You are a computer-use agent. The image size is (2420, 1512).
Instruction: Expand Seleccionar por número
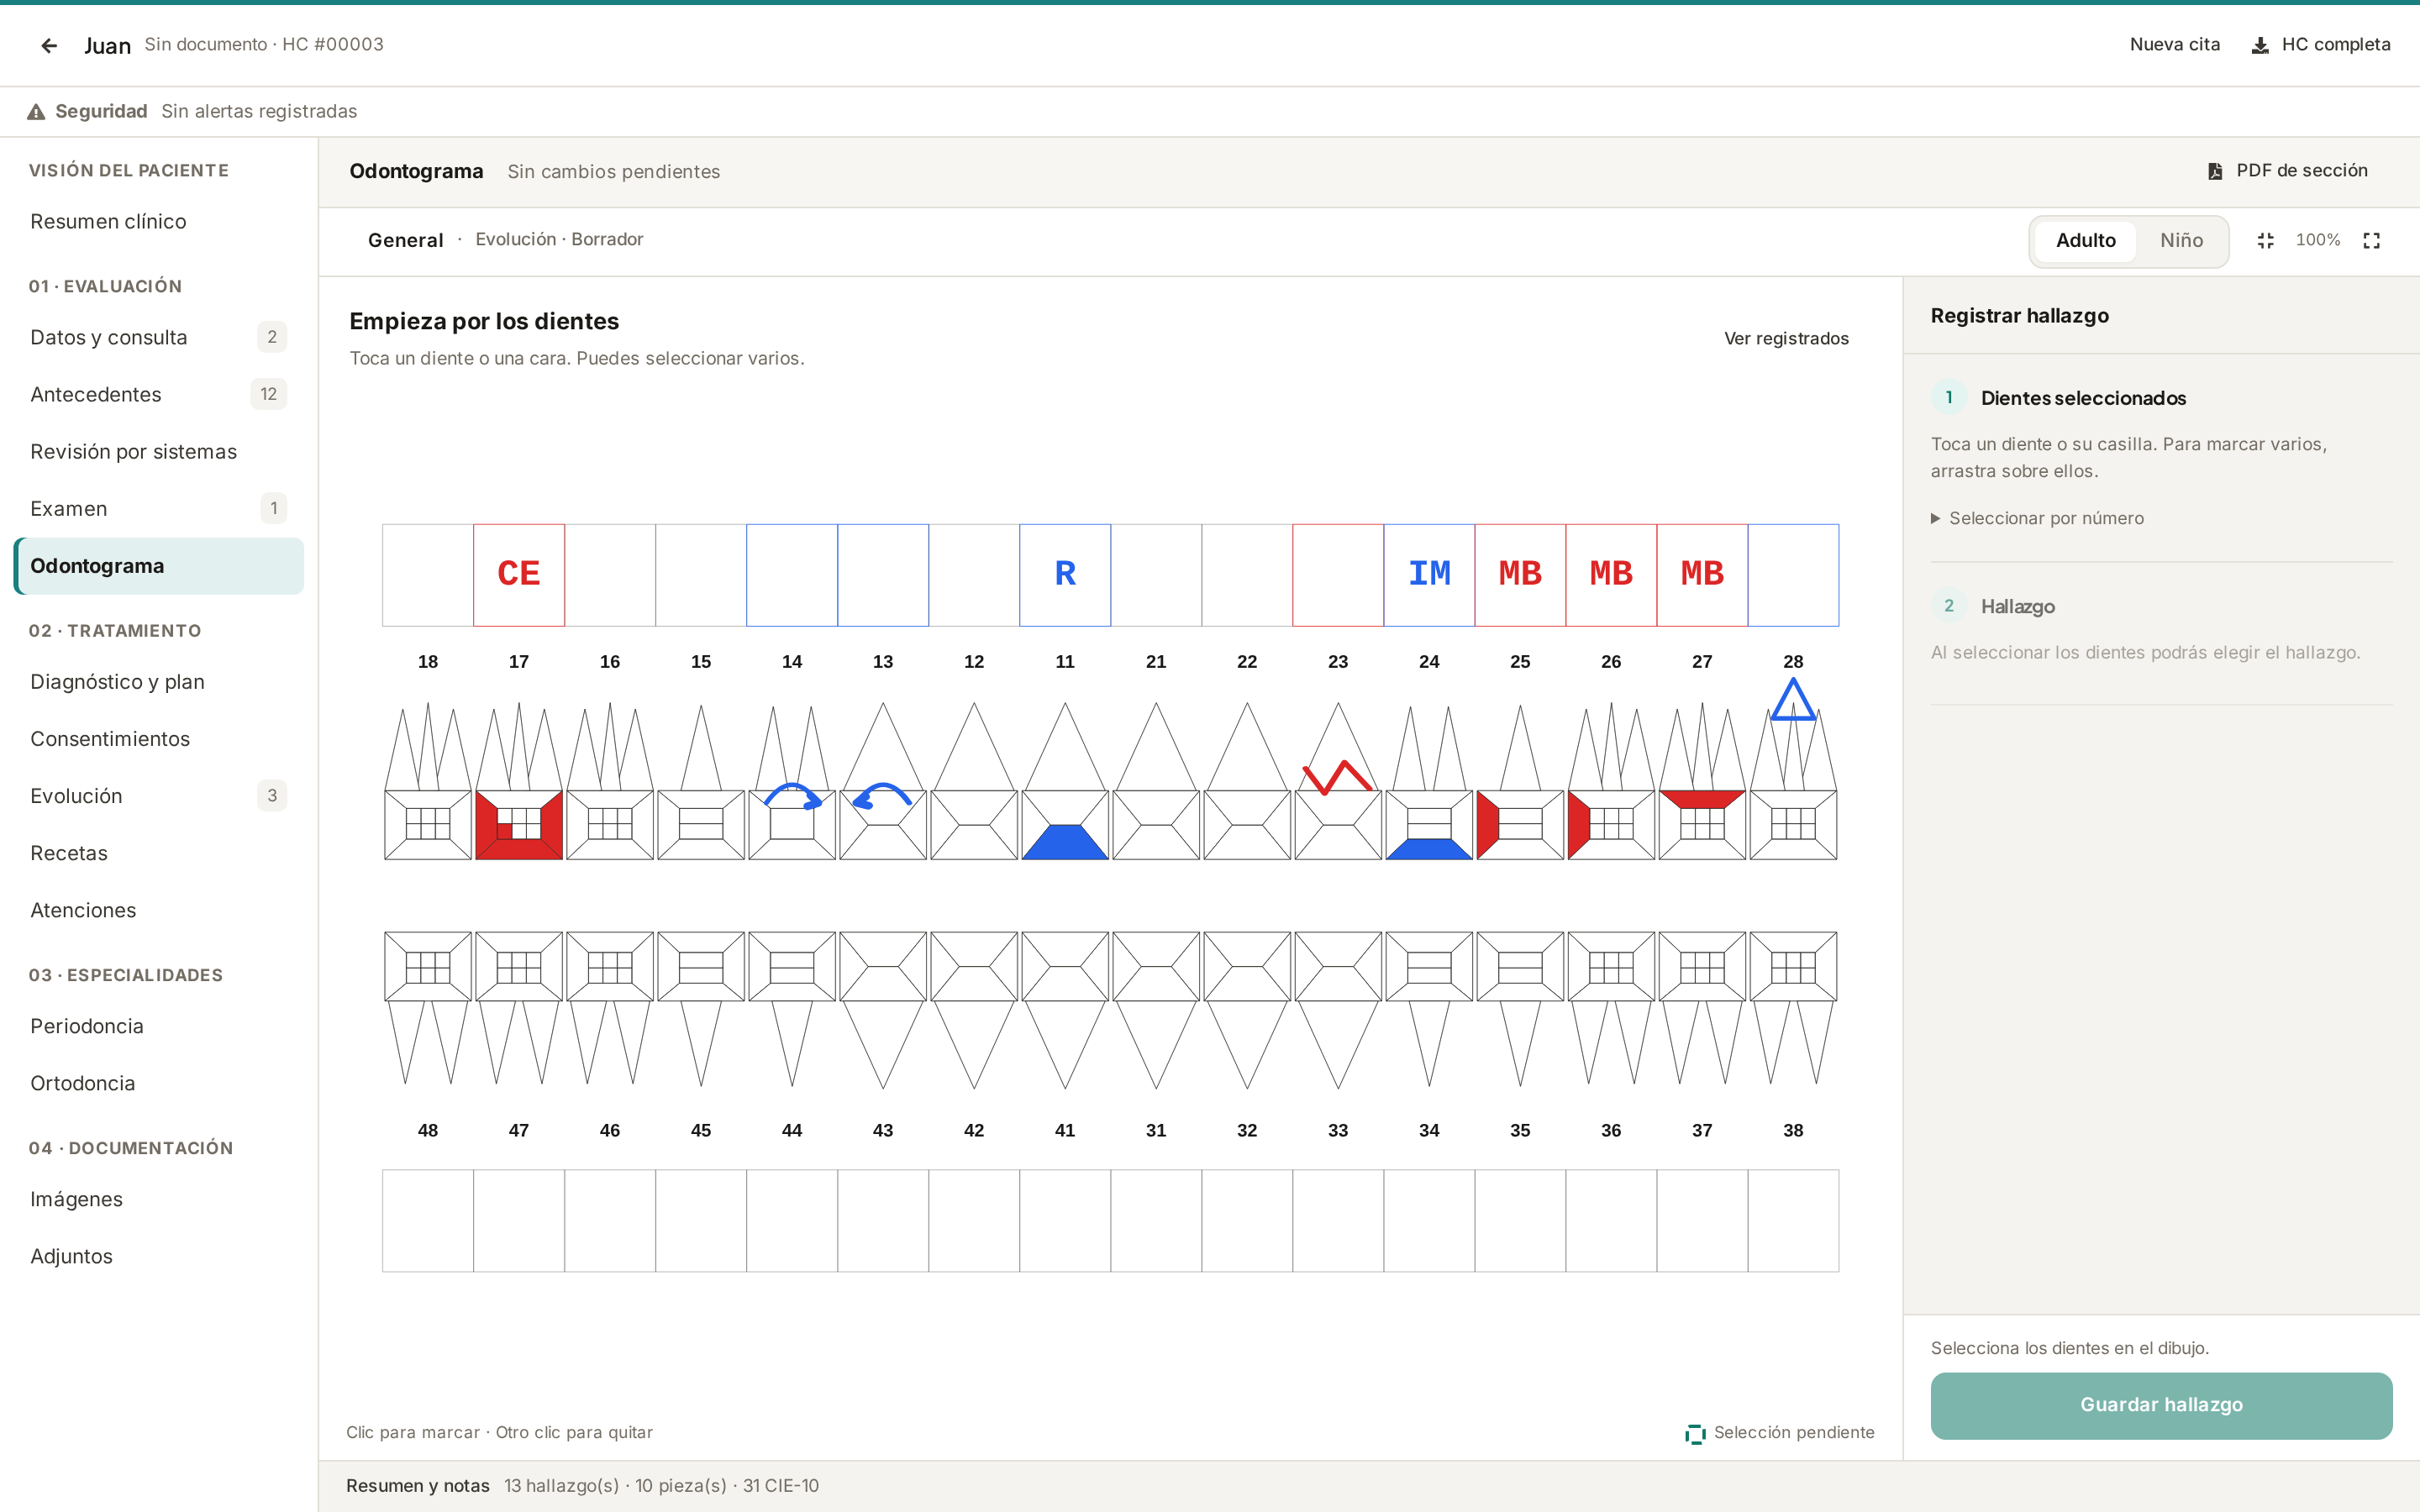click(2037, 518)
